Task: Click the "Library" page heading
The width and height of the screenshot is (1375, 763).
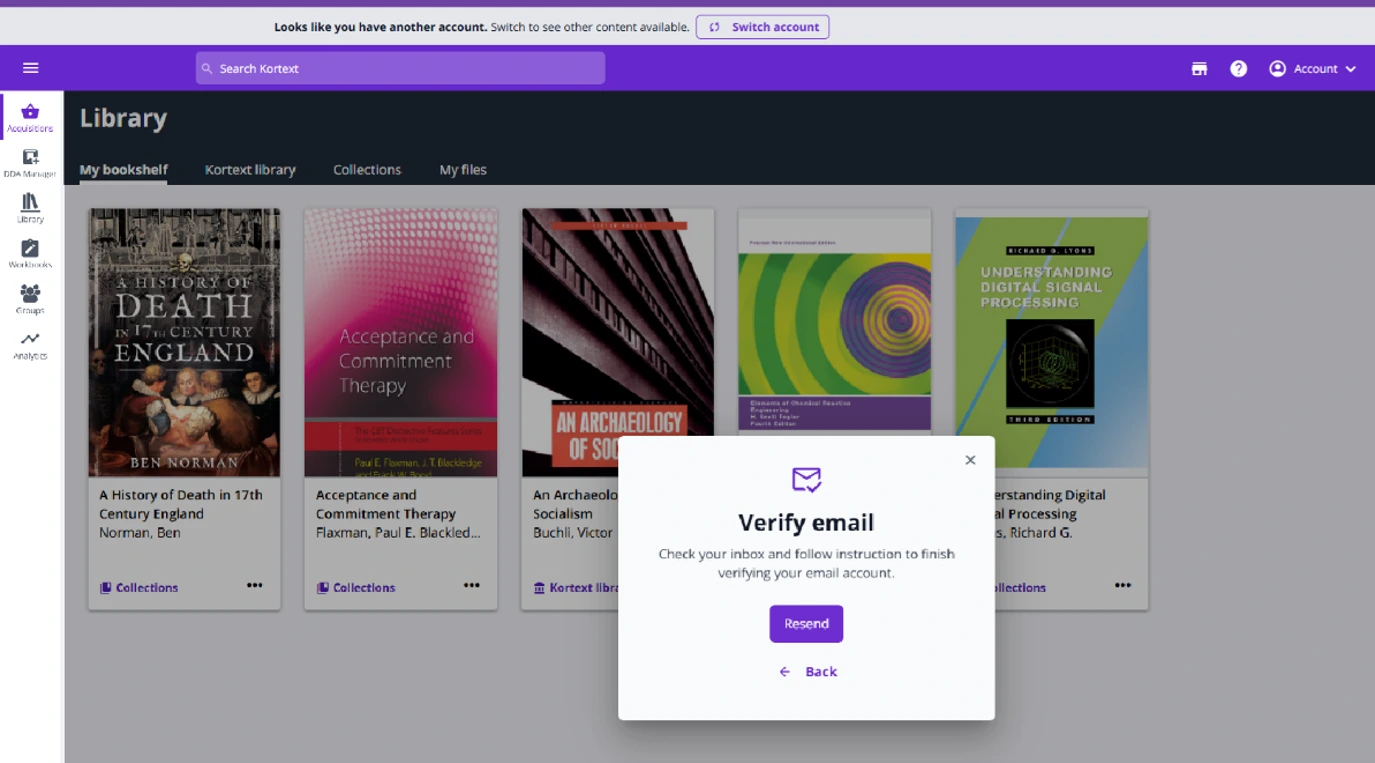Action: (123, 118)
